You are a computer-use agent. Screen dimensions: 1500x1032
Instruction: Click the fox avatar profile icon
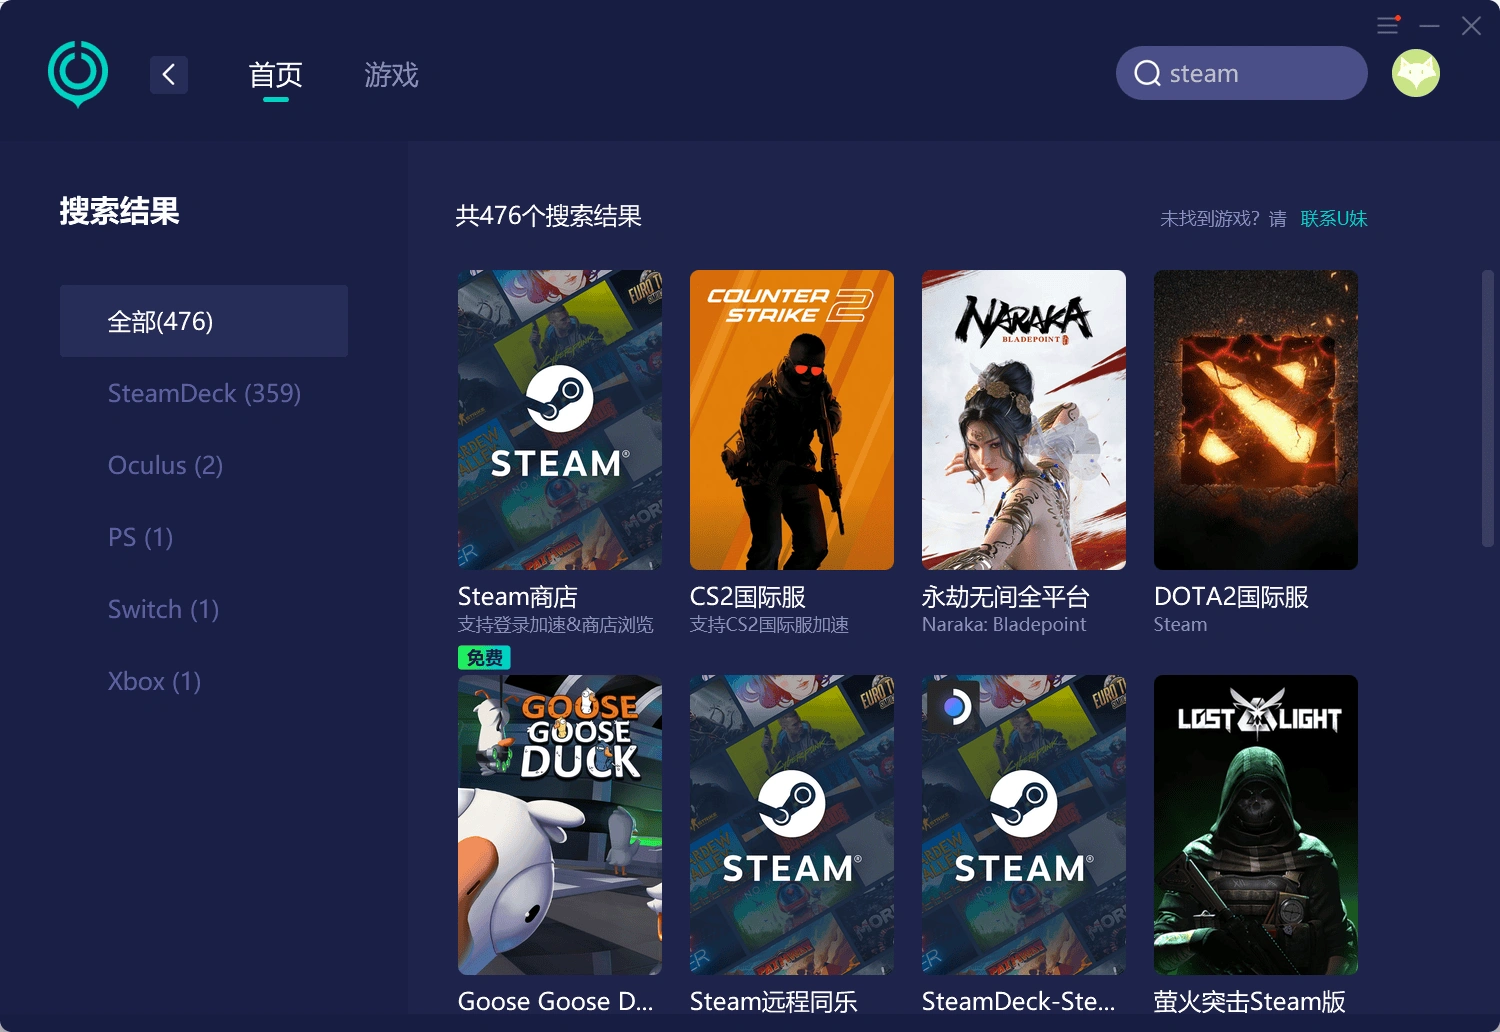coord(1416,73)
